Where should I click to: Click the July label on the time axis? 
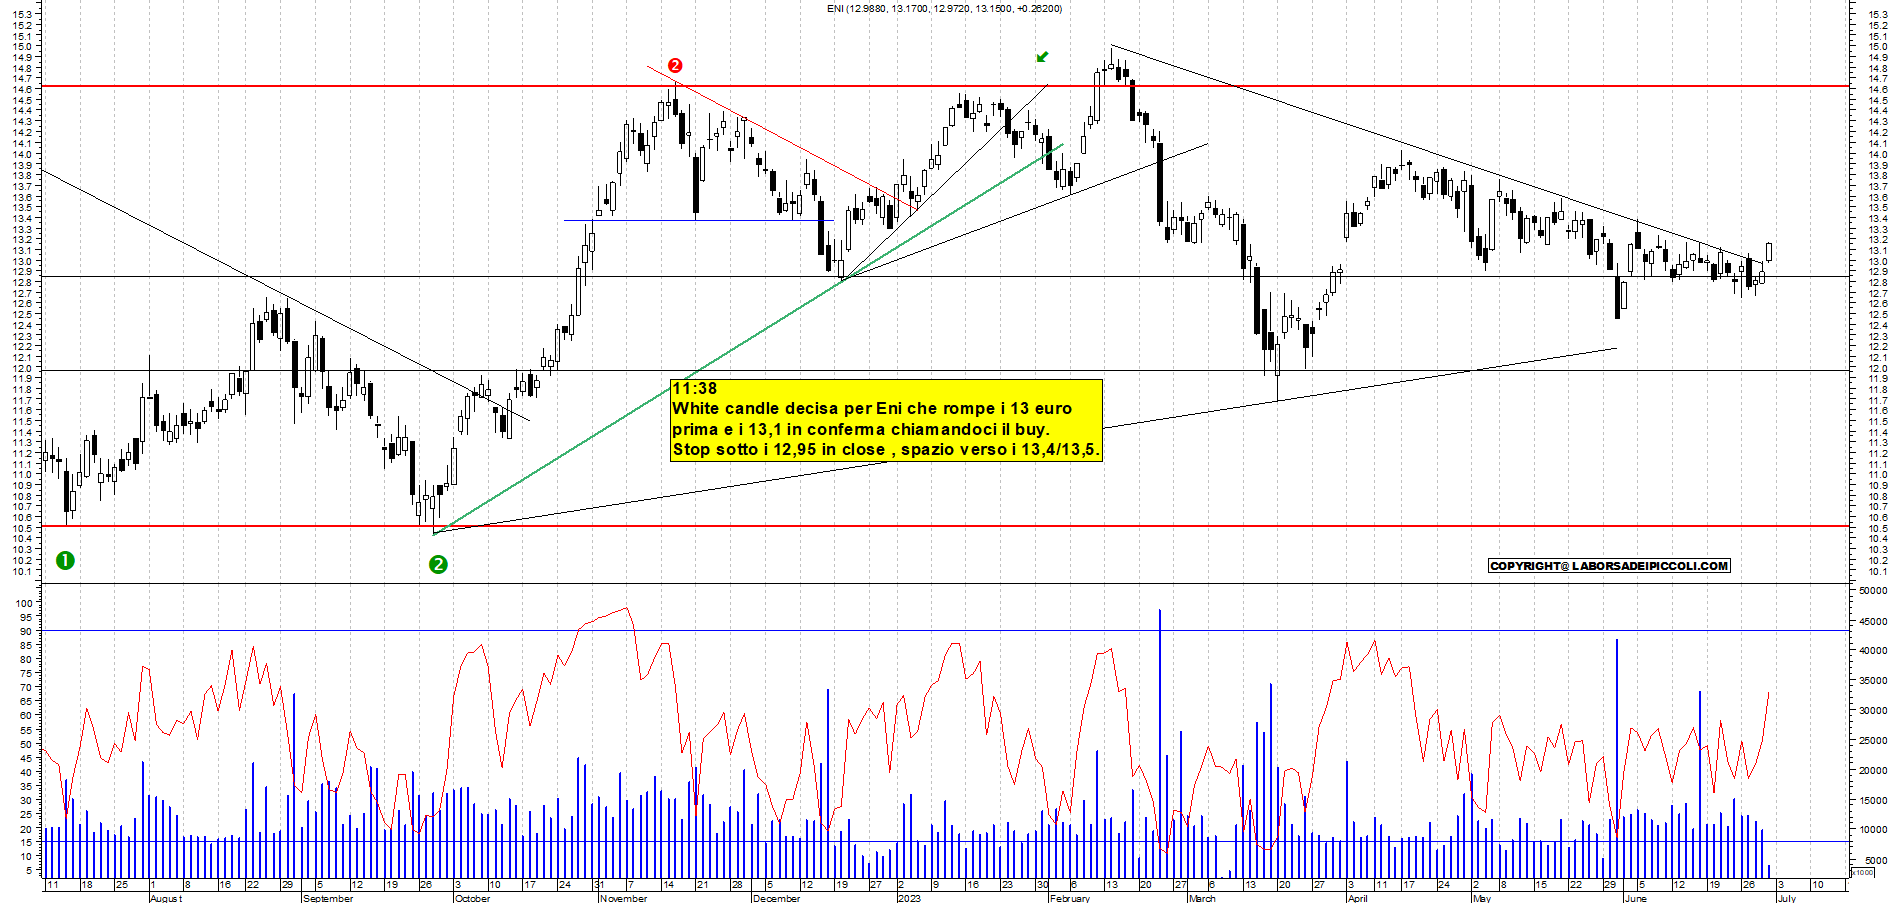pos(1787,898)
